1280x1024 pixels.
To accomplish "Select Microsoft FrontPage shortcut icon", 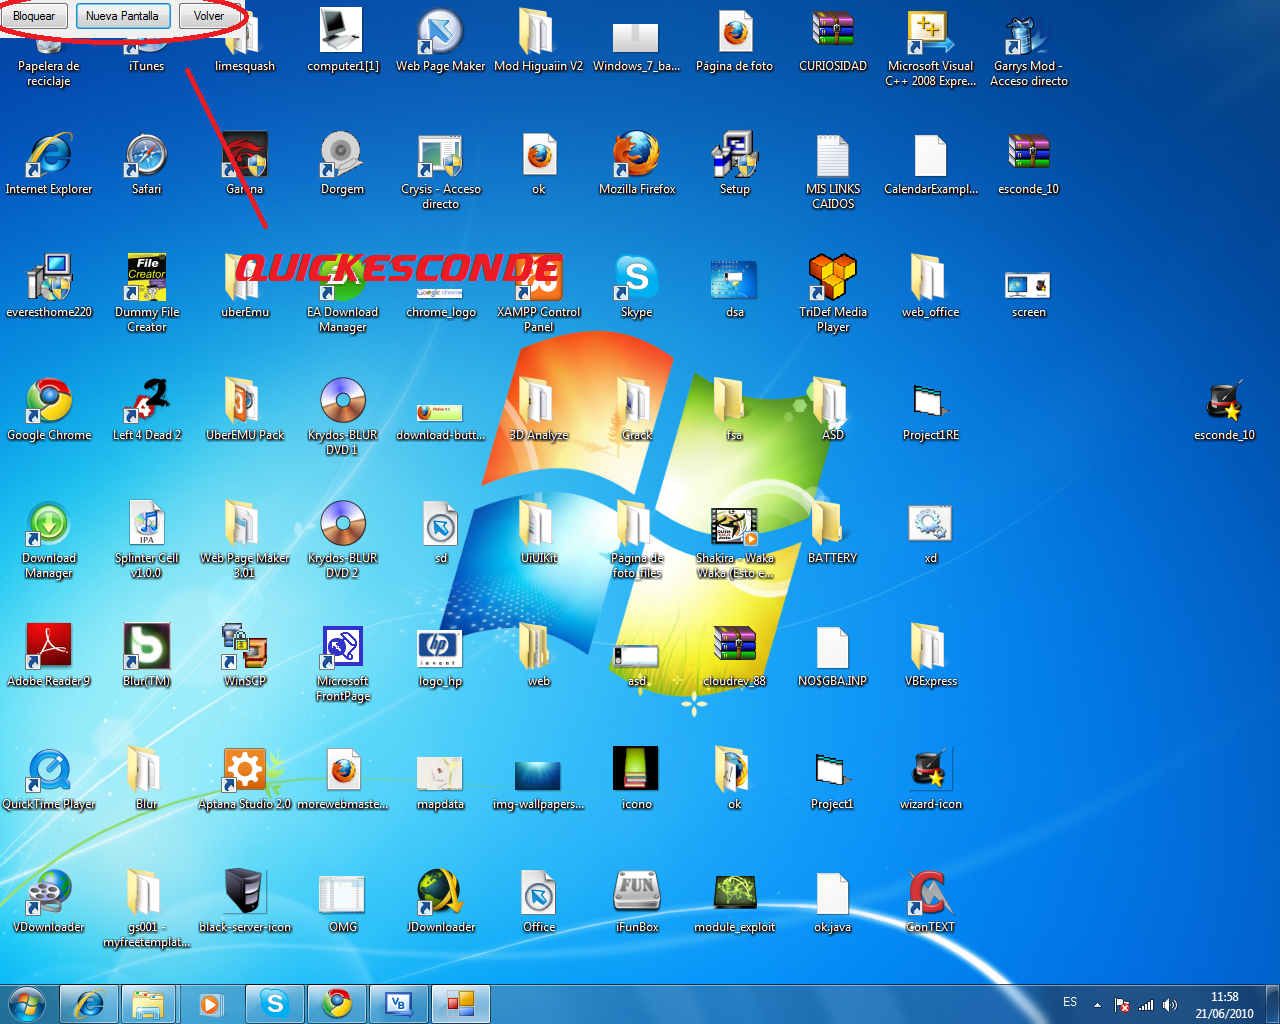I will coord(343,664).
